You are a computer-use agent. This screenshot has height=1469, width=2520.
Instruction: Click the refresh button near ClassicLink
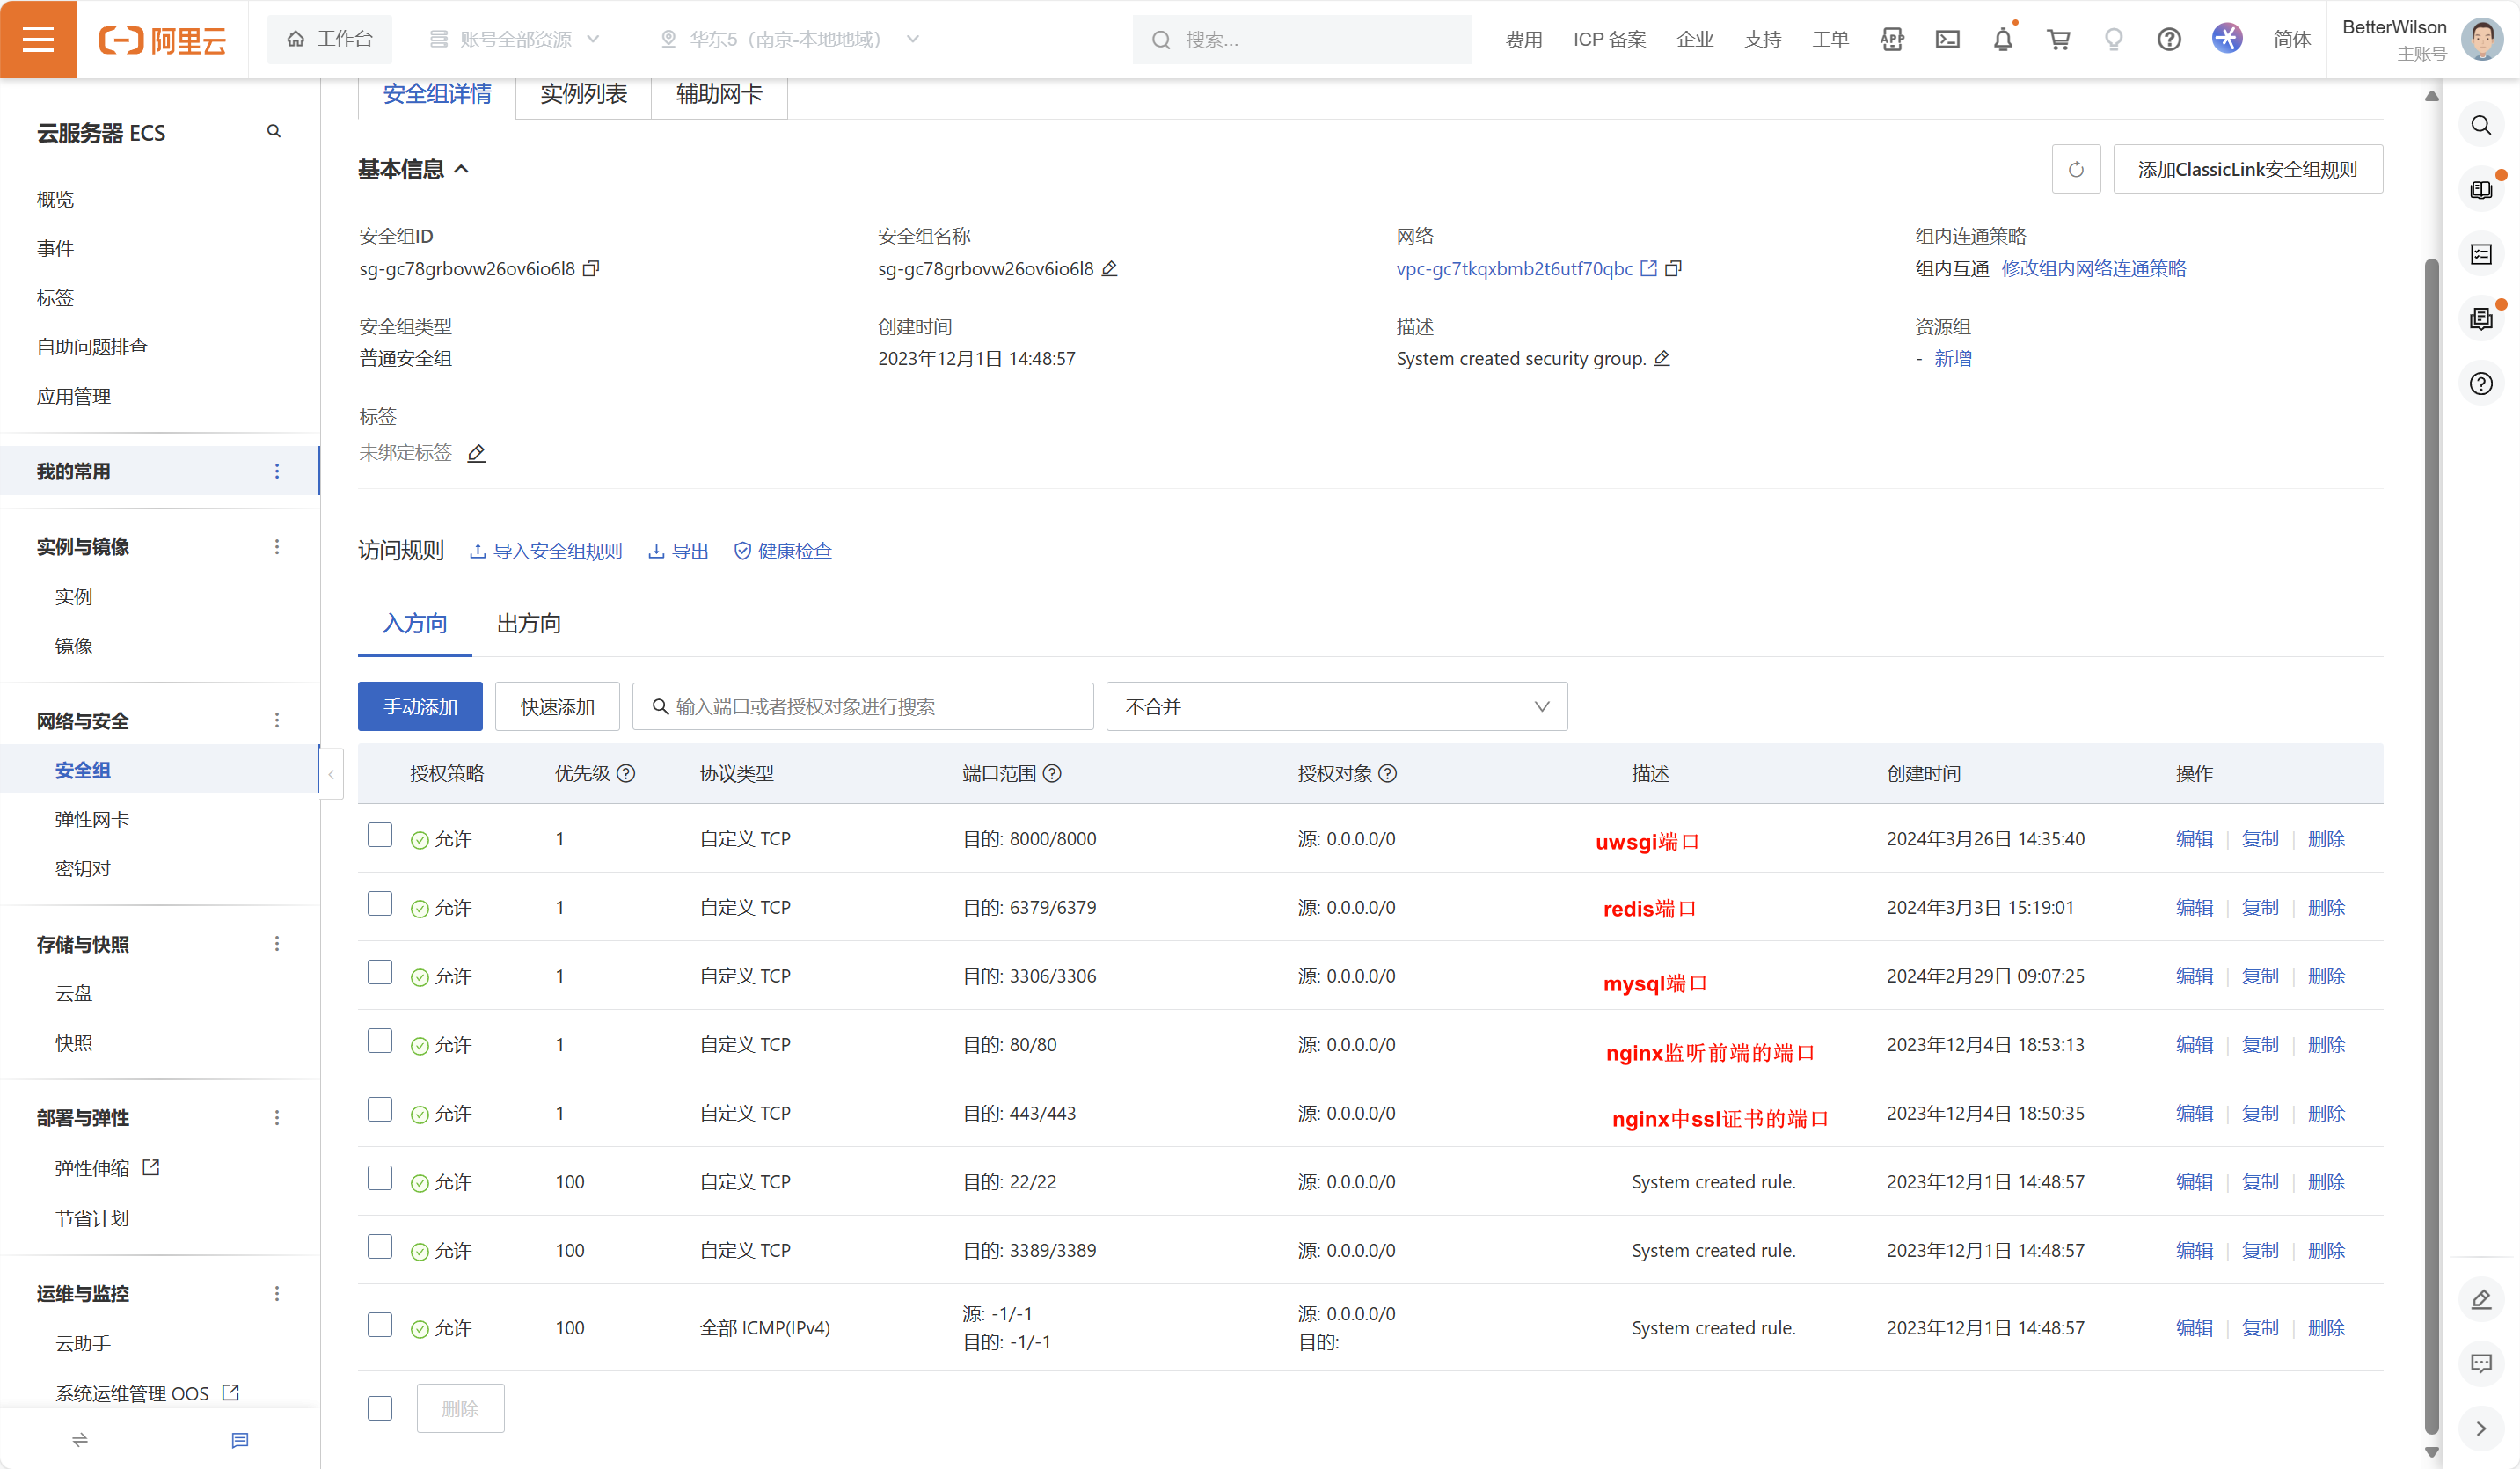point(2075,169)
